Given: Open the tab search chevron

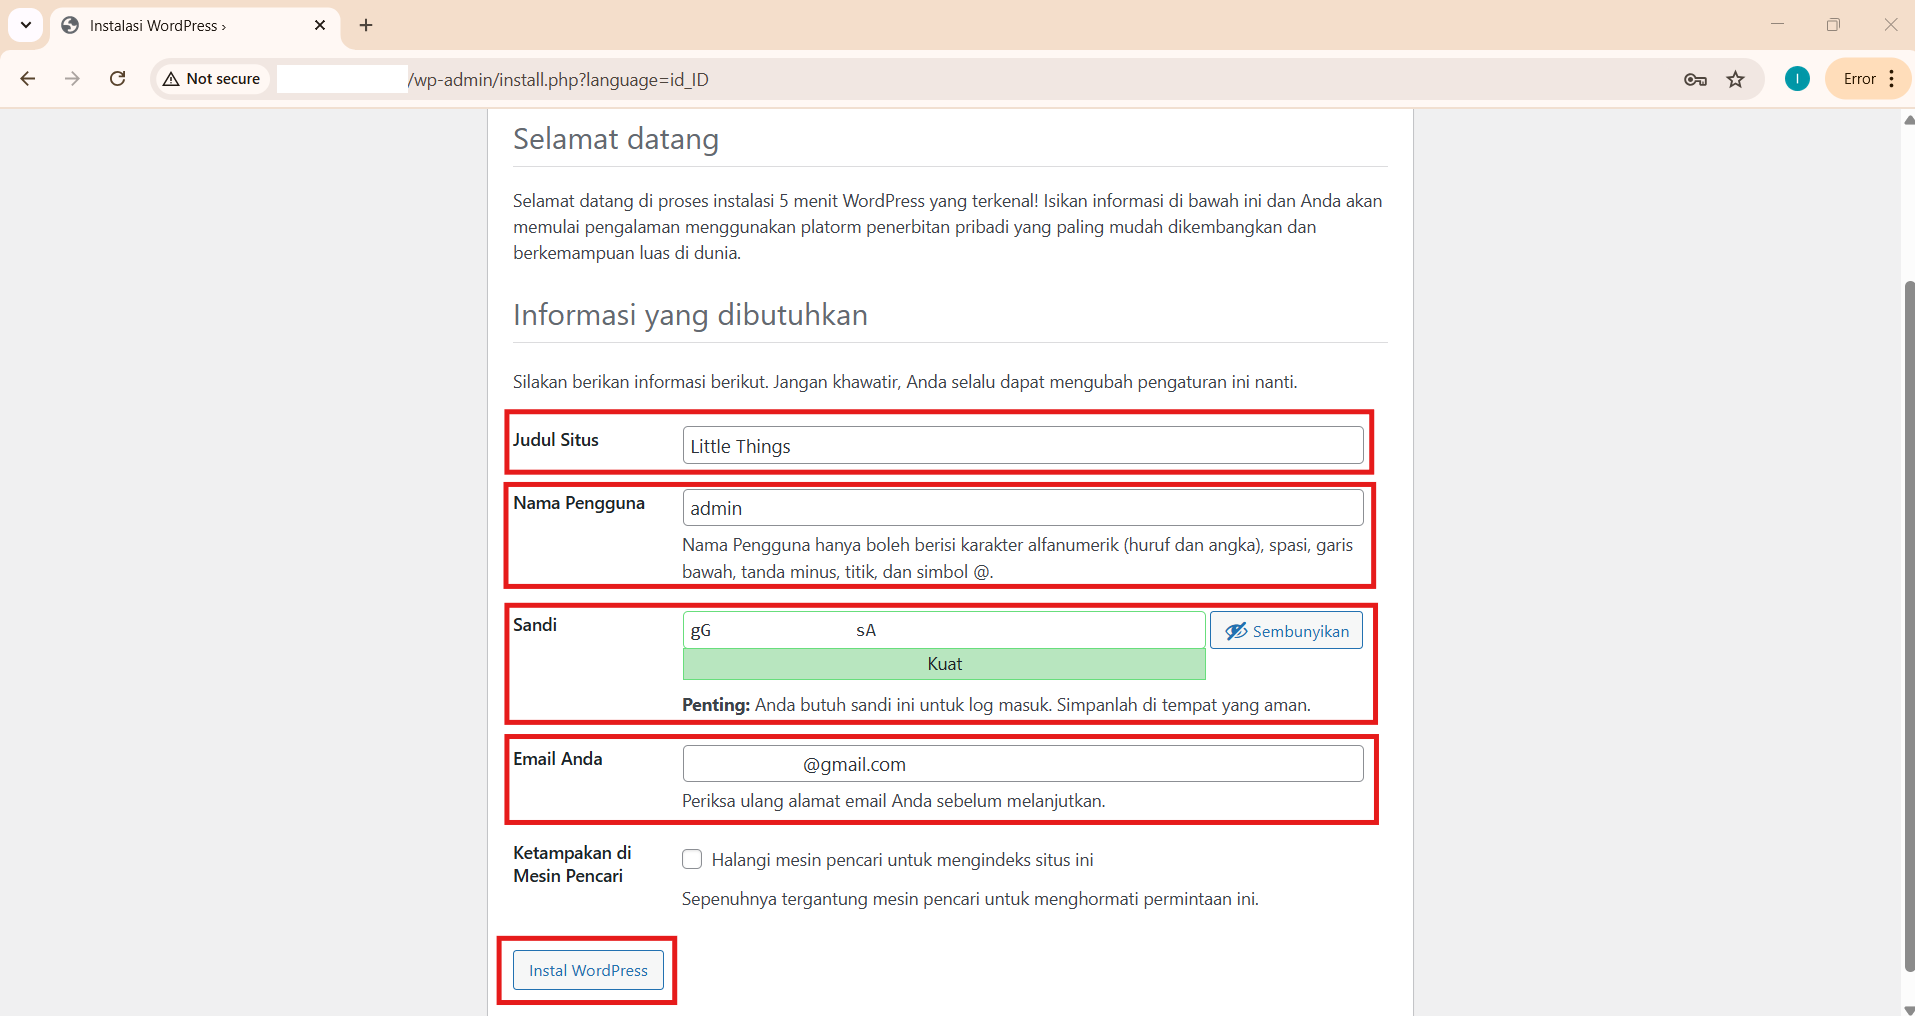Looking at the screenshot, I should tap(25, 25).
